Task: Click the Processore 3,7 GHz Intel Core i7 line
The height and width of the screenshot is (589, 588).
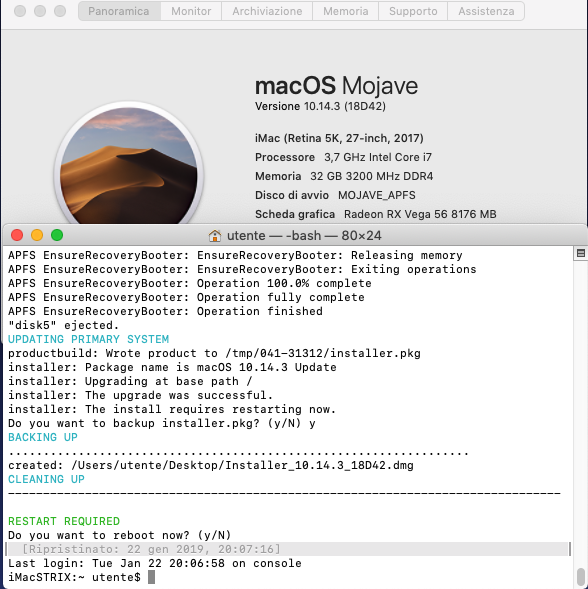Action: click(343, 157)
